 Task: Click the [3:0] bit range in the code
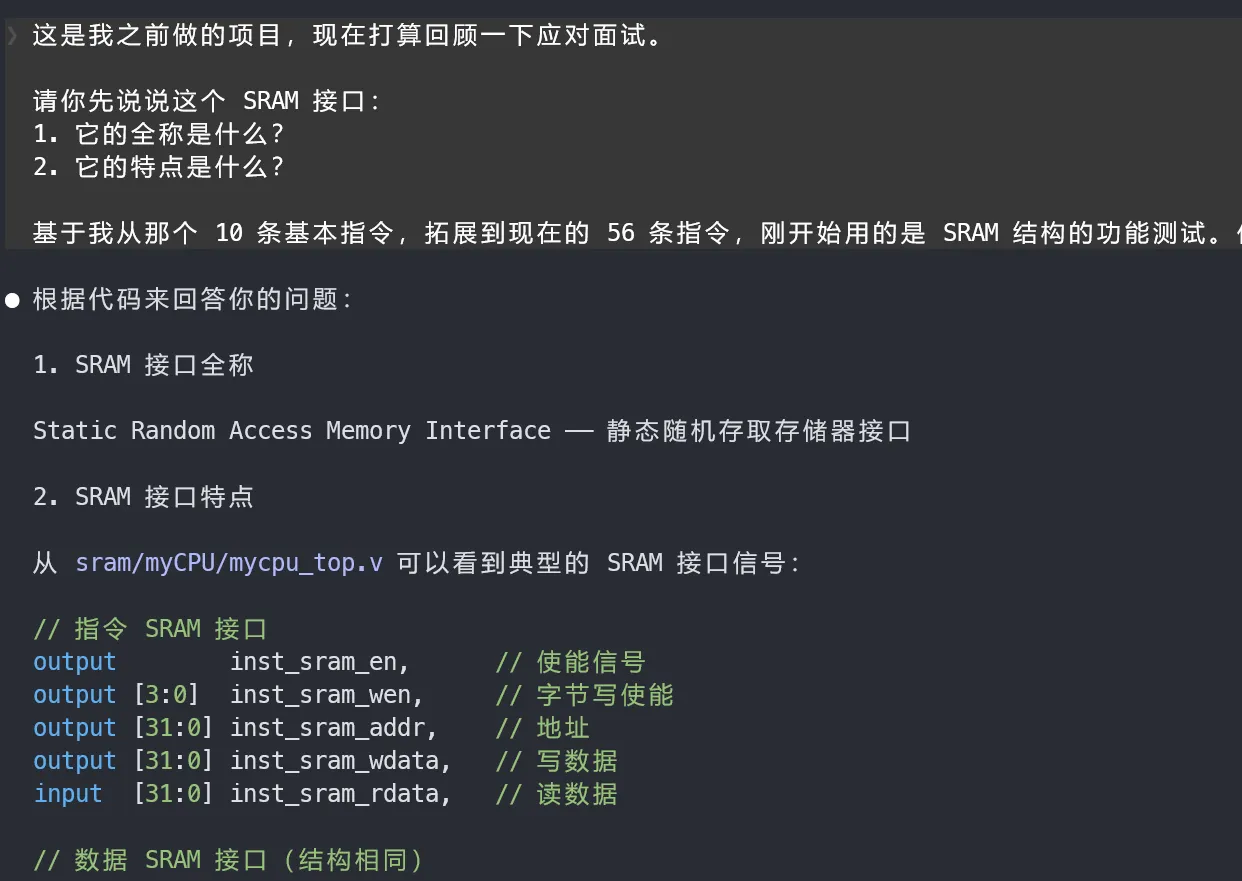[x=166, y=695]
